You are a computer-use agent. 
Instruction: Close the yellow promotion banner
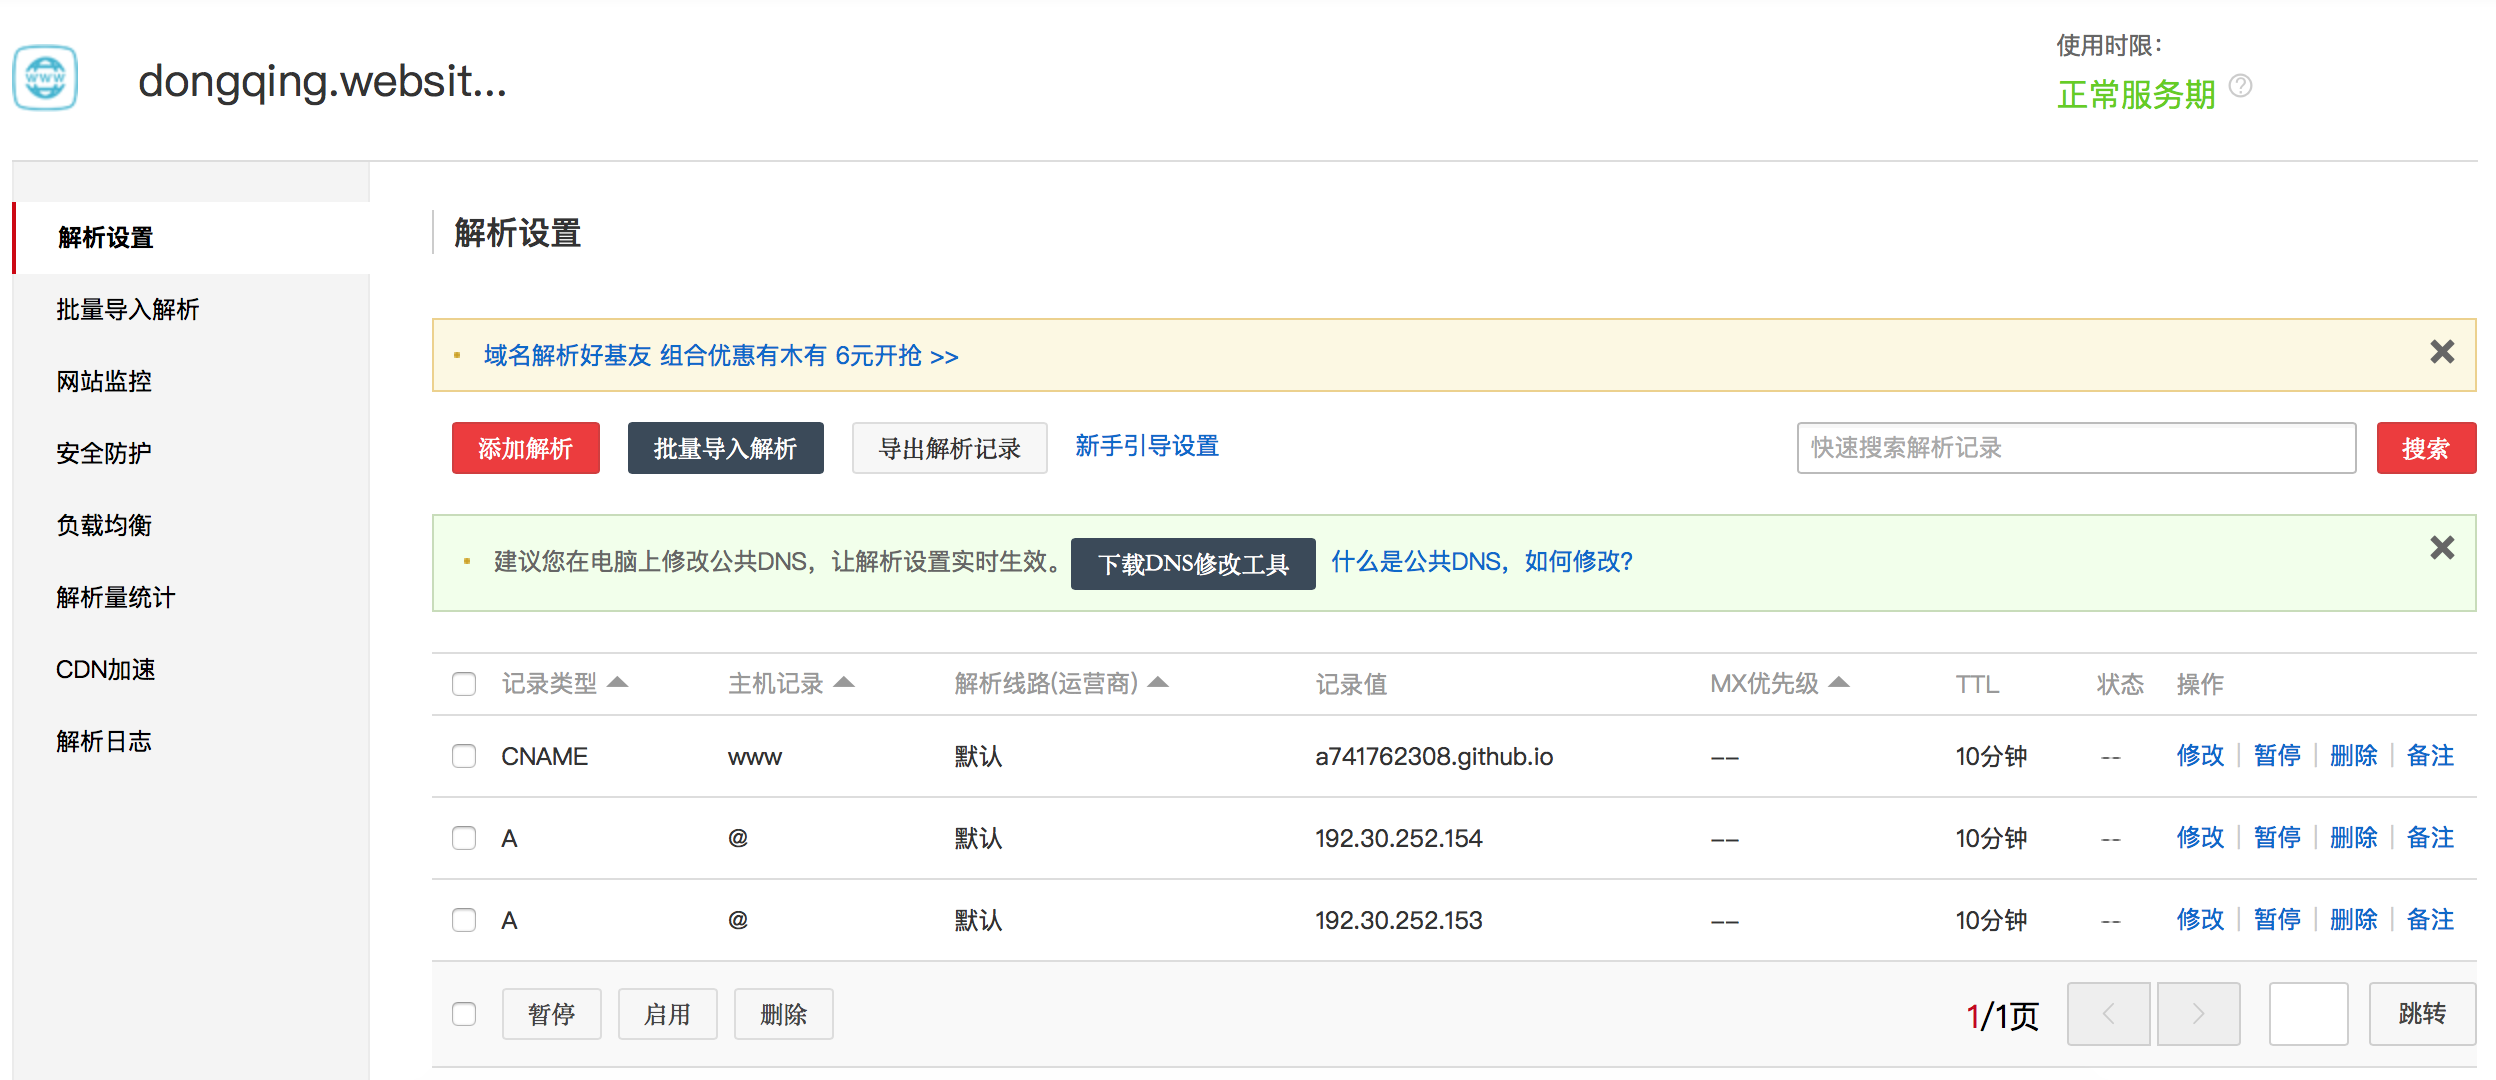coord(2442,352)
